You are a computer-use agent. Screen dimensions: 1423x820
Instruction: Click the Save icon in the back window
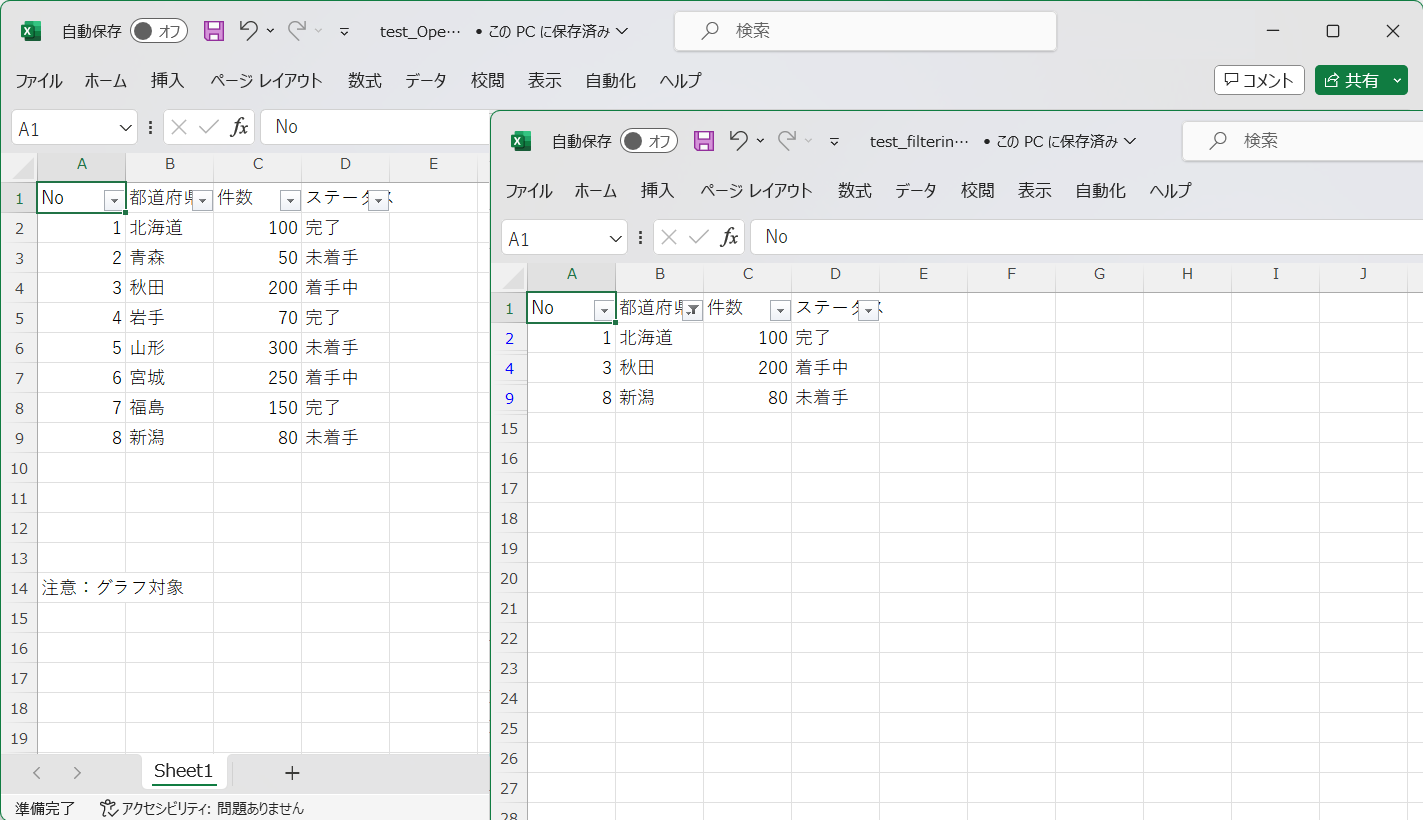point(214,31)
